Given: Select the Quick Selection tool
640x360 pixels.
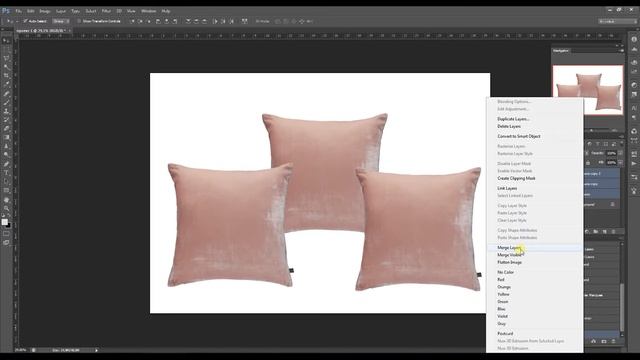Looking at the screenshot, I should (6, 67).
